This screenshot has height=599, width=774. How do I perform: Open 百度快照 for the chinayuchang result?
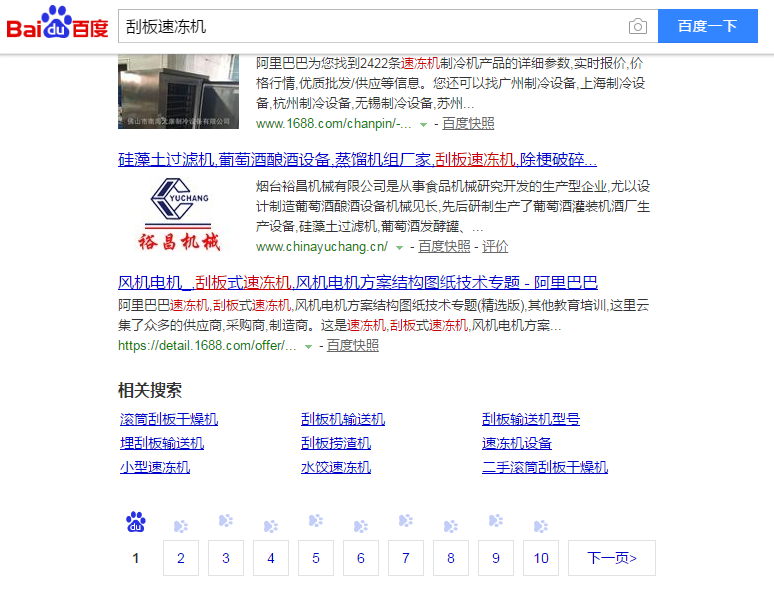pyautogui.click(x=444, y=246)
